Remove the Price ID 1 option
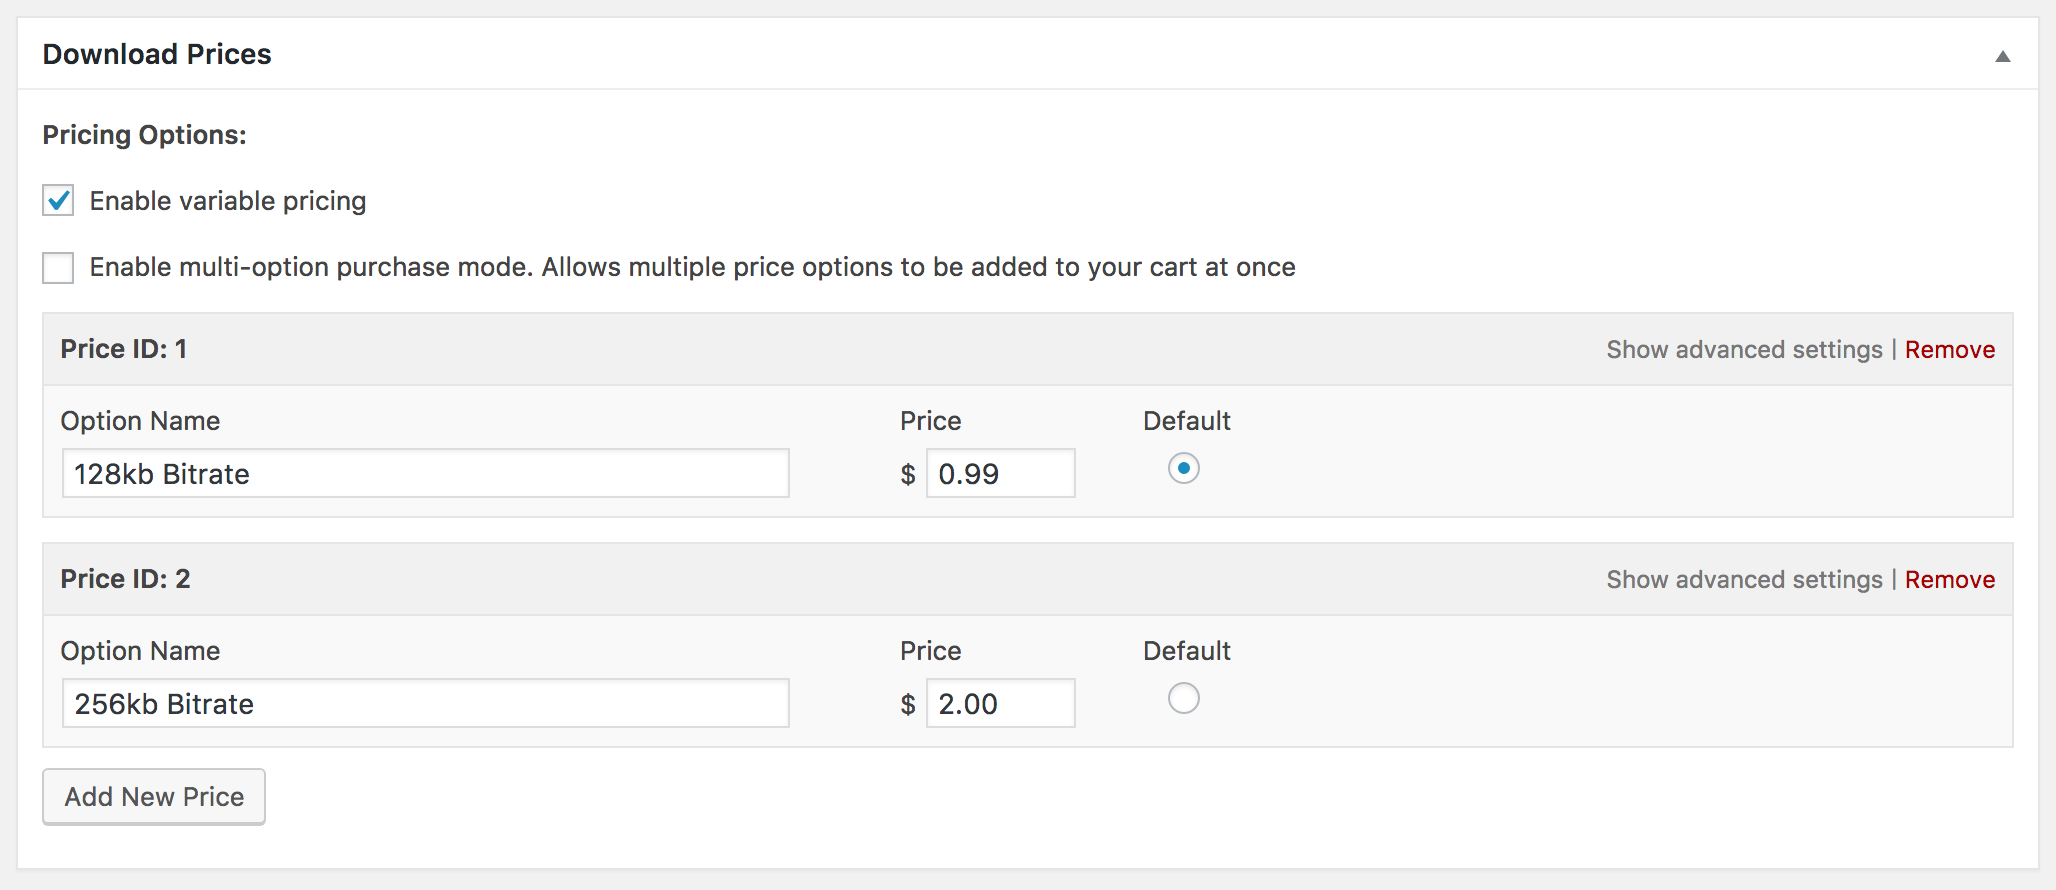Image resolution: width=2056 pixels, height=890 pixels. pos(1950,350)
